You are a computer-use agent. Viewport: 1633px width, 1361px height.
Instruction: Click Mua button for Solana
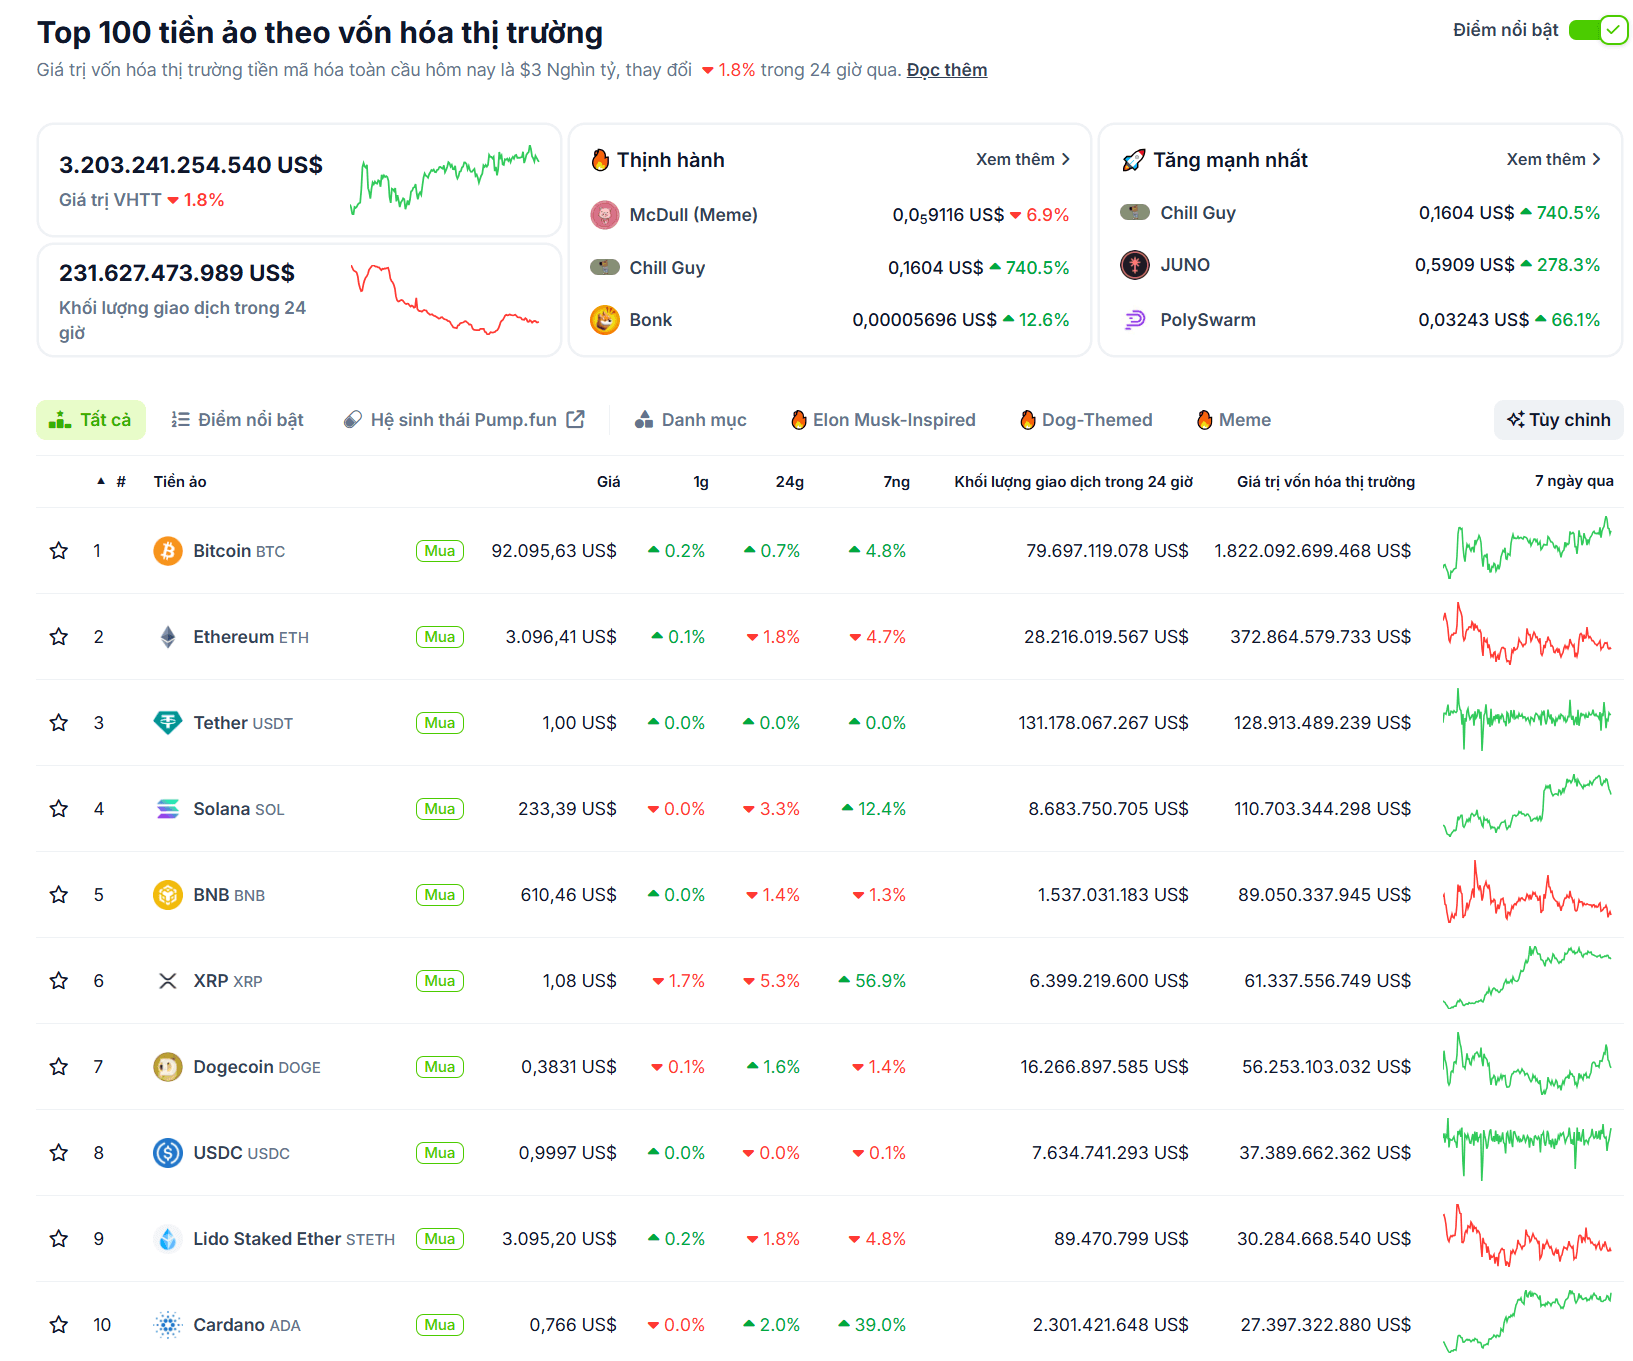[x=440, y=809]
